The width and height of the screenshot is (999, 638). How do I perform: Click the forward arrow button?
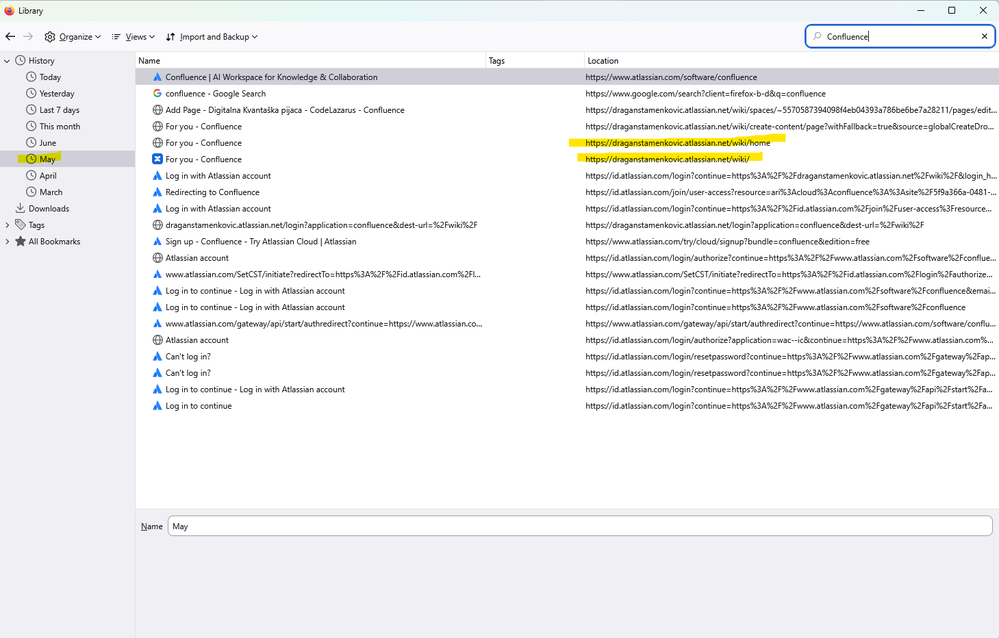coord(28,36)
